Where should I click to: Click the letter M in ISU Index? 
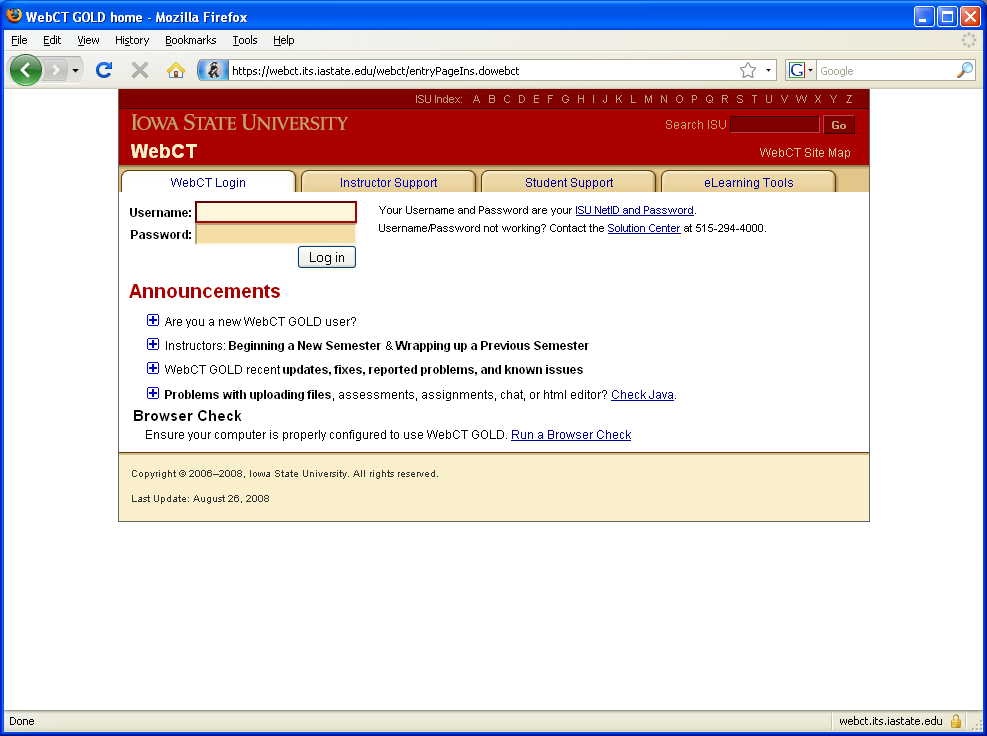648,99
